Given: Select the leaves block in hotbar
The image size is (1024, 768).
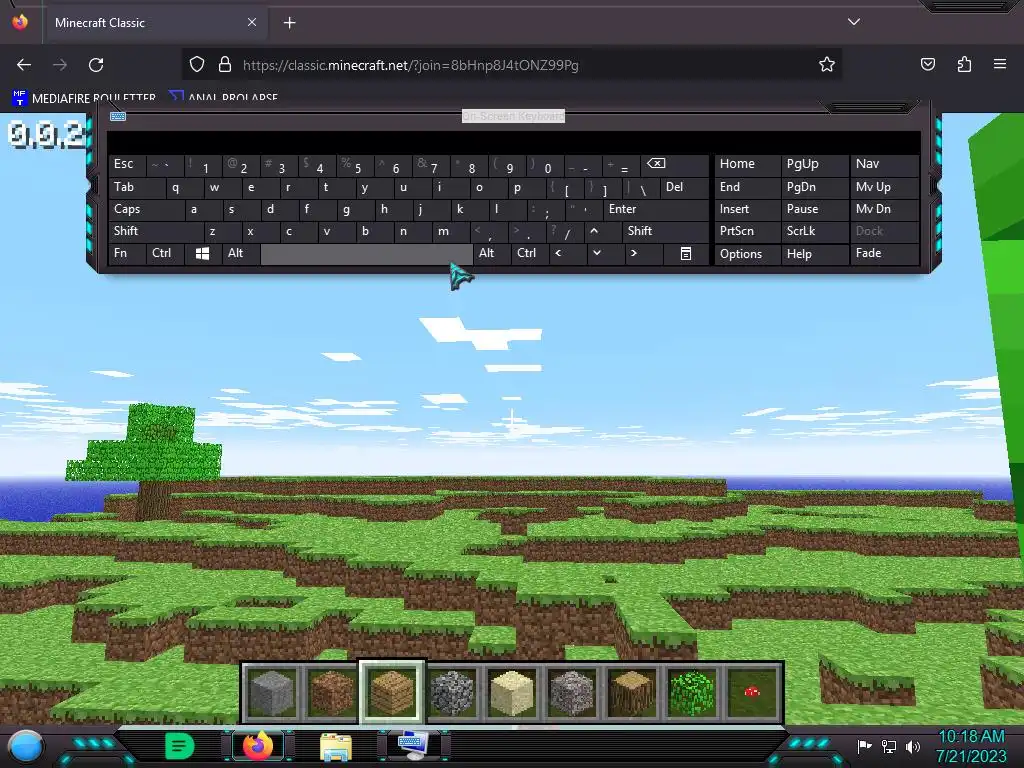Looking at the screenshot, I should (x=692, y=692).
